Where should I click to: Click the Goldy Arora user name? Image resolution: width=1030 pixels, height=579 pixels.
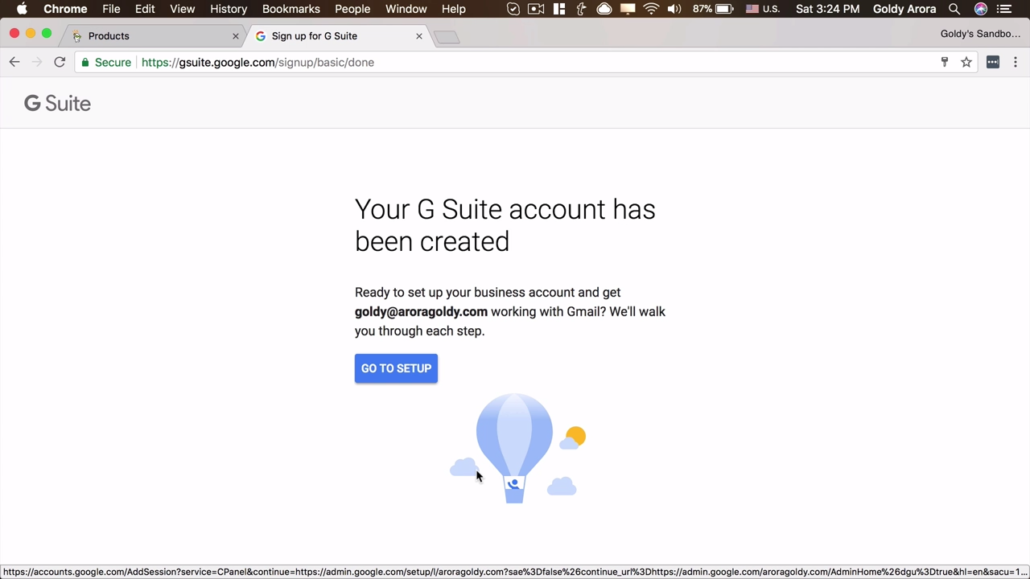[x=904, y=9]
